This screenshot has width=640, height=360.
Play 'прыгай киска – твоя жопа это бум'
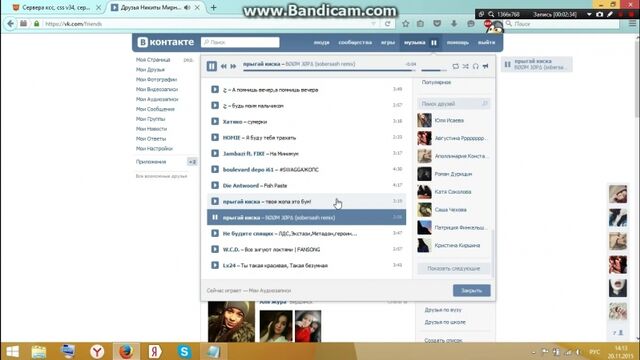(x=215, y=201)
